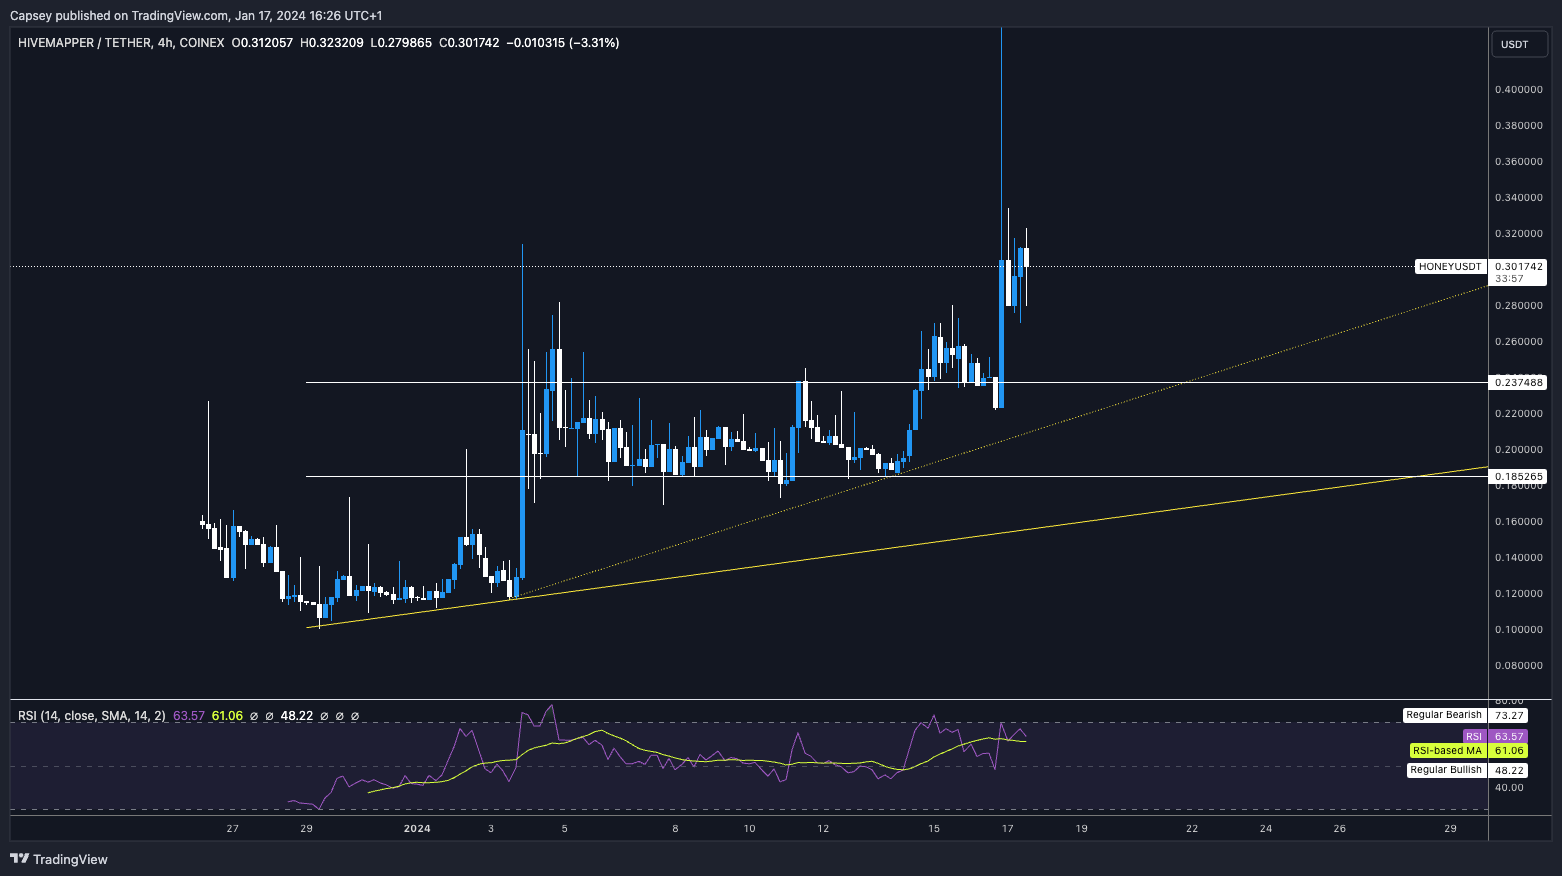Select the RSI indicator legend title
This screenshot has width=1562, height=876.
click(92, 716)
